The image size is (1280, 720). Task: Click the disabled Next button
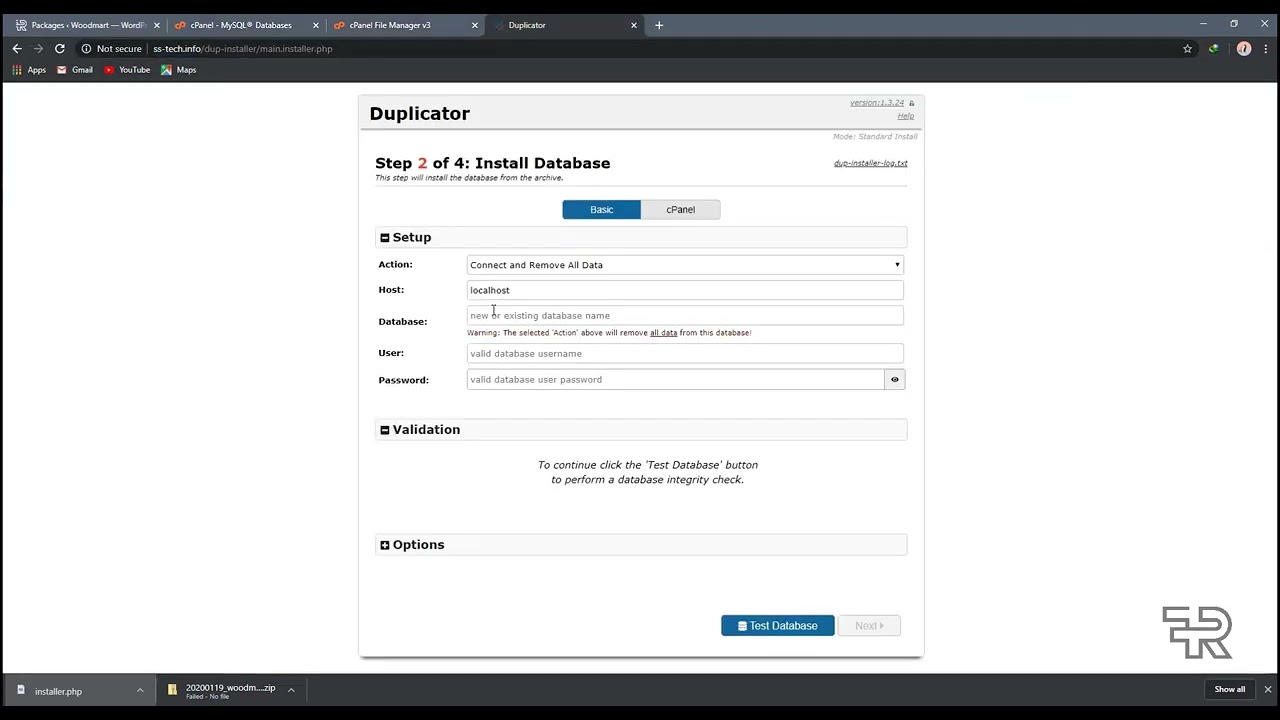pos(869,626)
